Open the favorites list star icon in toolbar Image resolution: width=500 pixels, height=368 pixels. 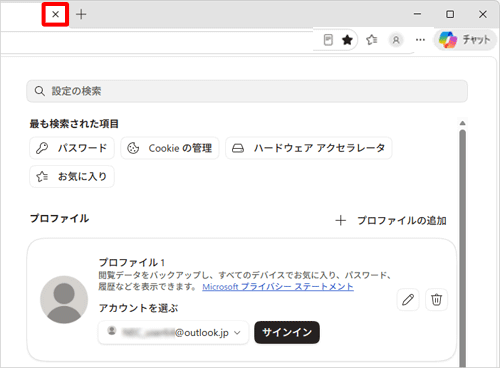pos(371,40)
